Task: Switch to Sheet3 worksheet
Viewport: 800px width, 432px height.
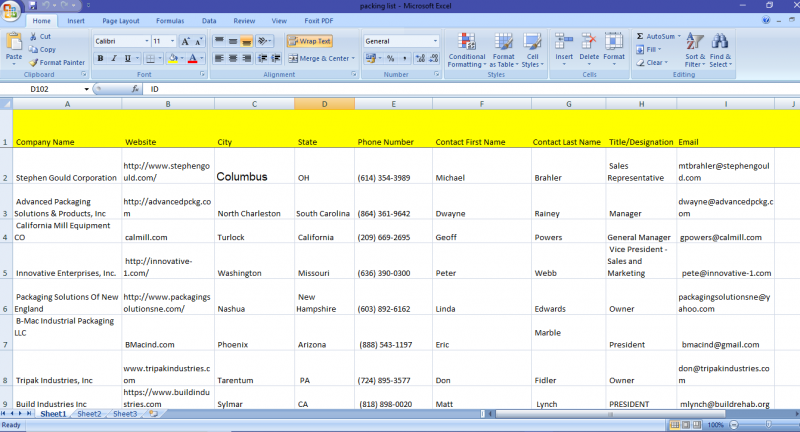Action: pos(125,414)
